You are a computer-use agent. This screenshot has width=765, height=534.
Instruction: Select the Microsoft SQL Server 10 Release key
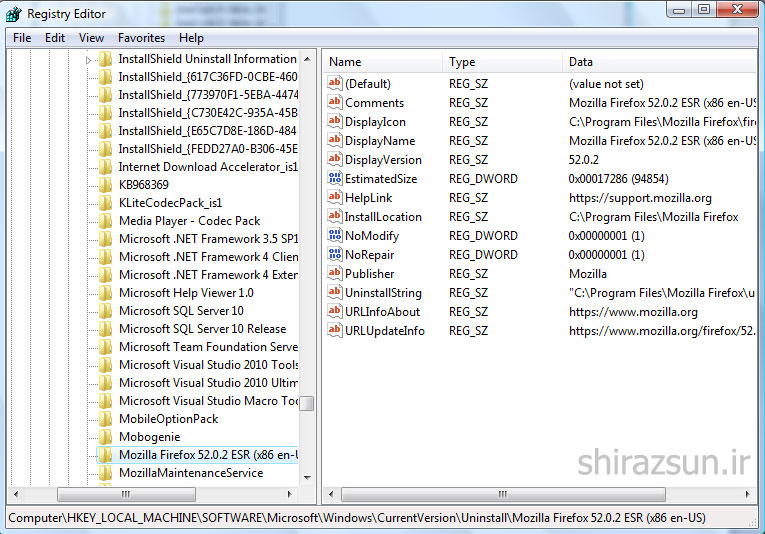click(202, 329)
